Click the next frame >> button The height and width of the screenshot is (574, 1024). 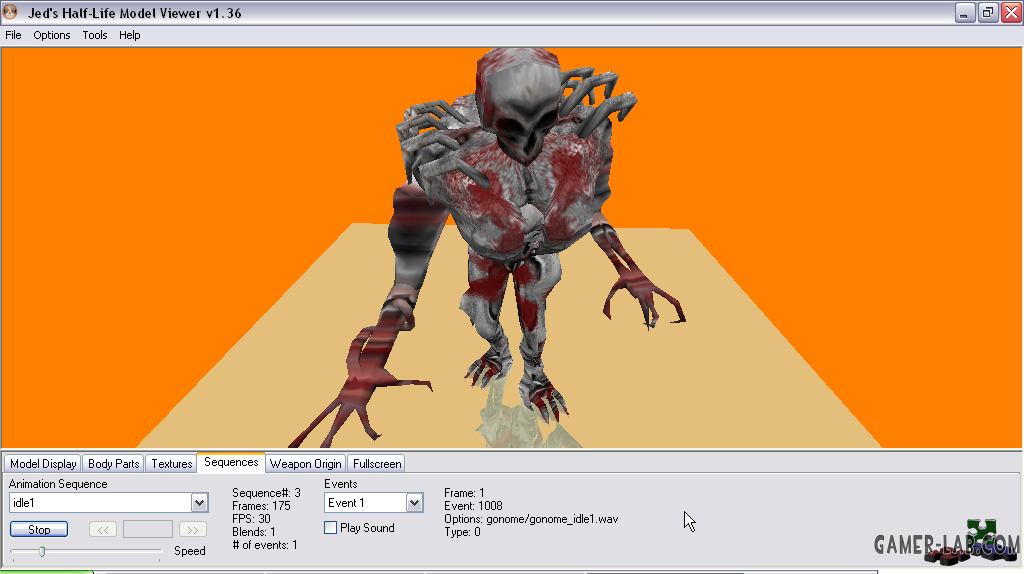coord(193,530)
